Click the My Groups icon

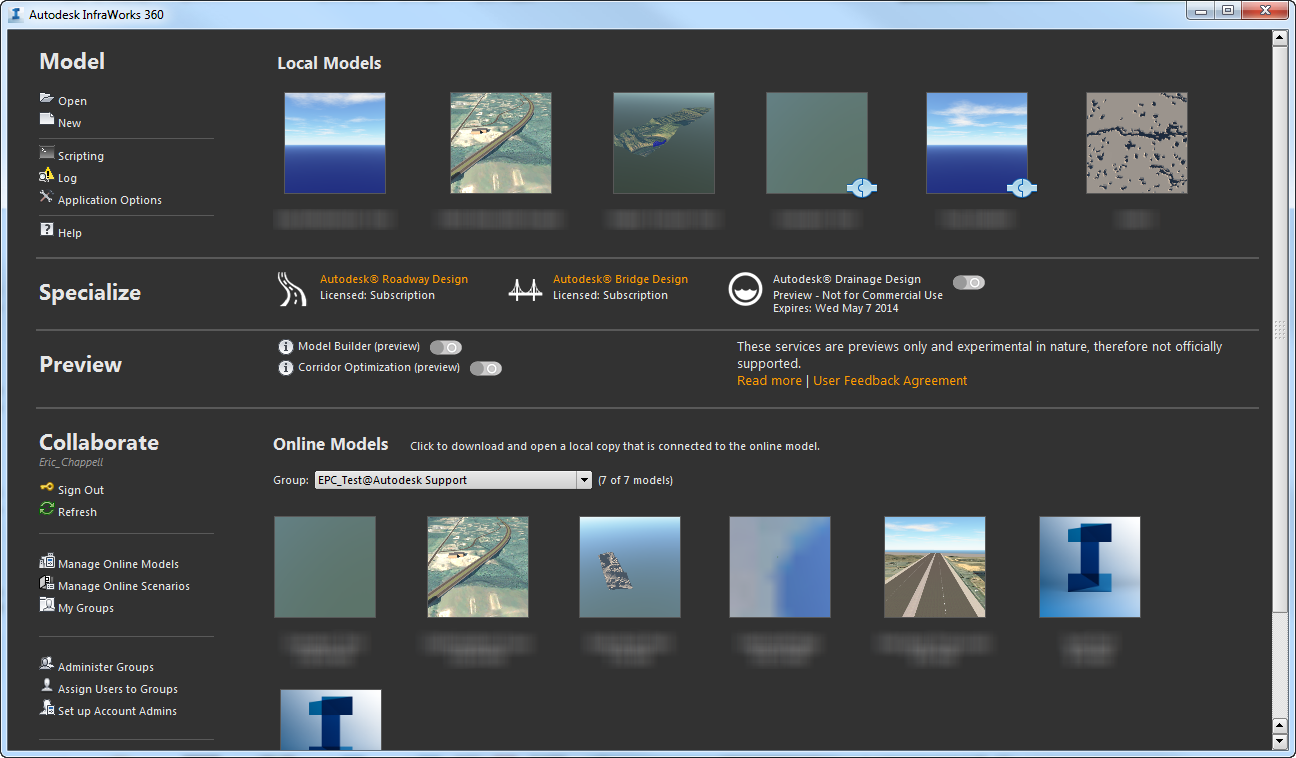click(46, 606)
